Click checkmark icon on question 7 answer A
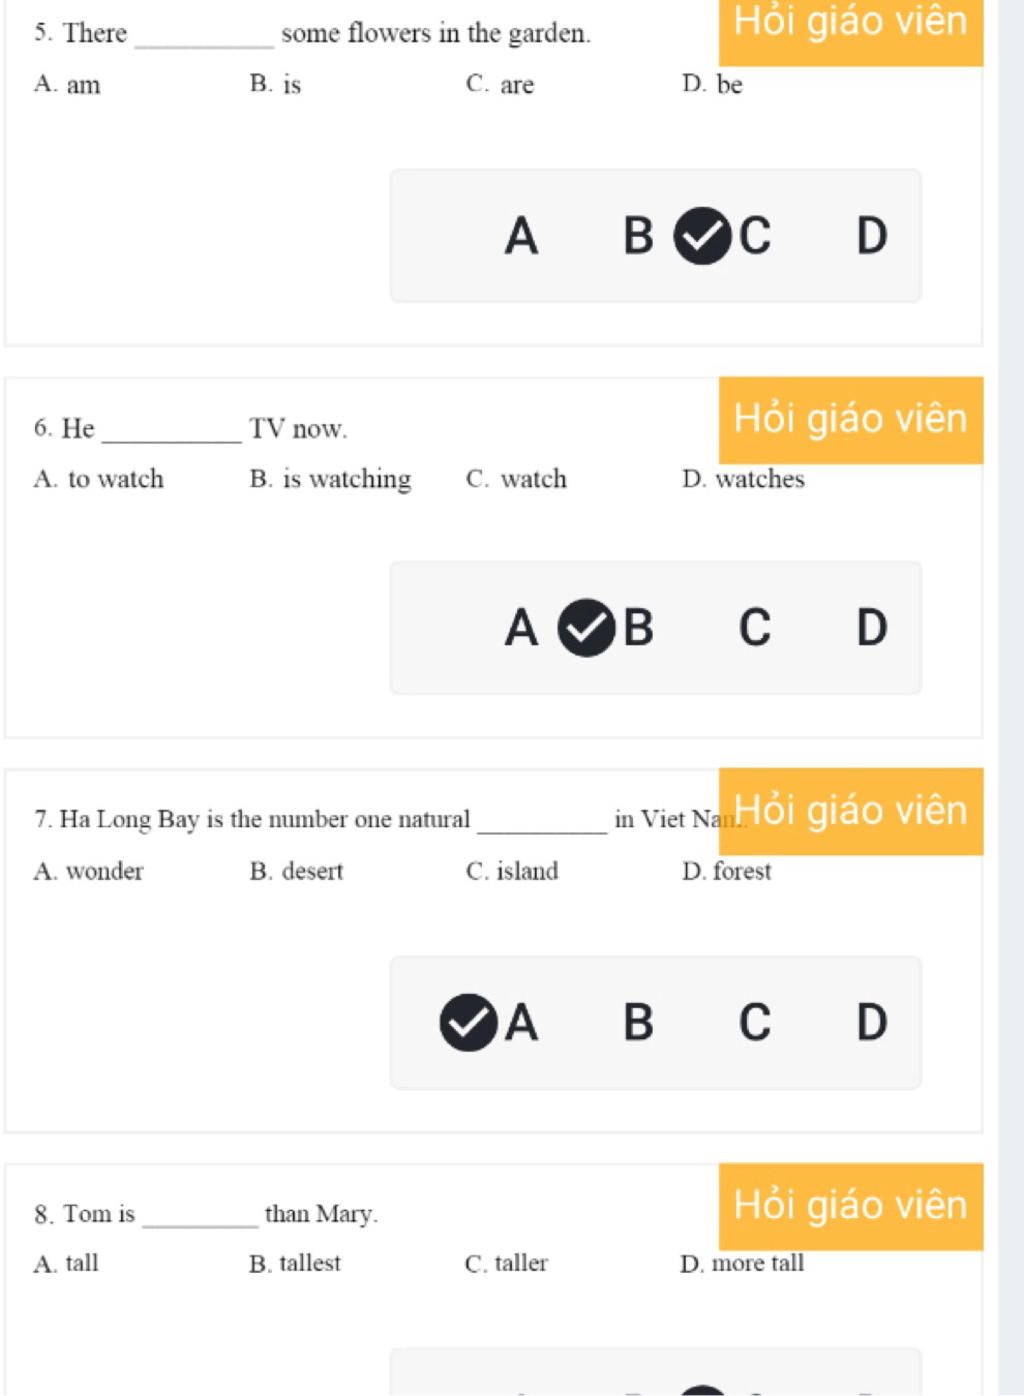 click(468, 1023)
